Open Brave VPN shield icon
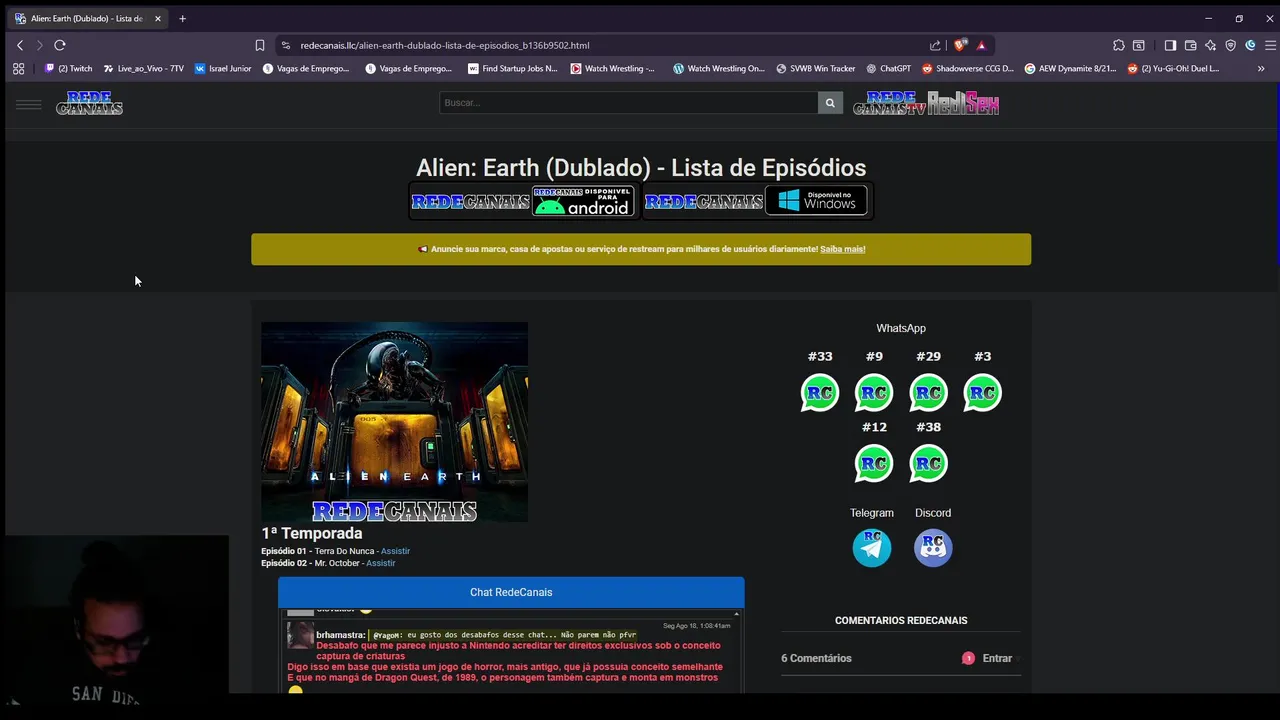1280x720 pixels. [1230, 45]
